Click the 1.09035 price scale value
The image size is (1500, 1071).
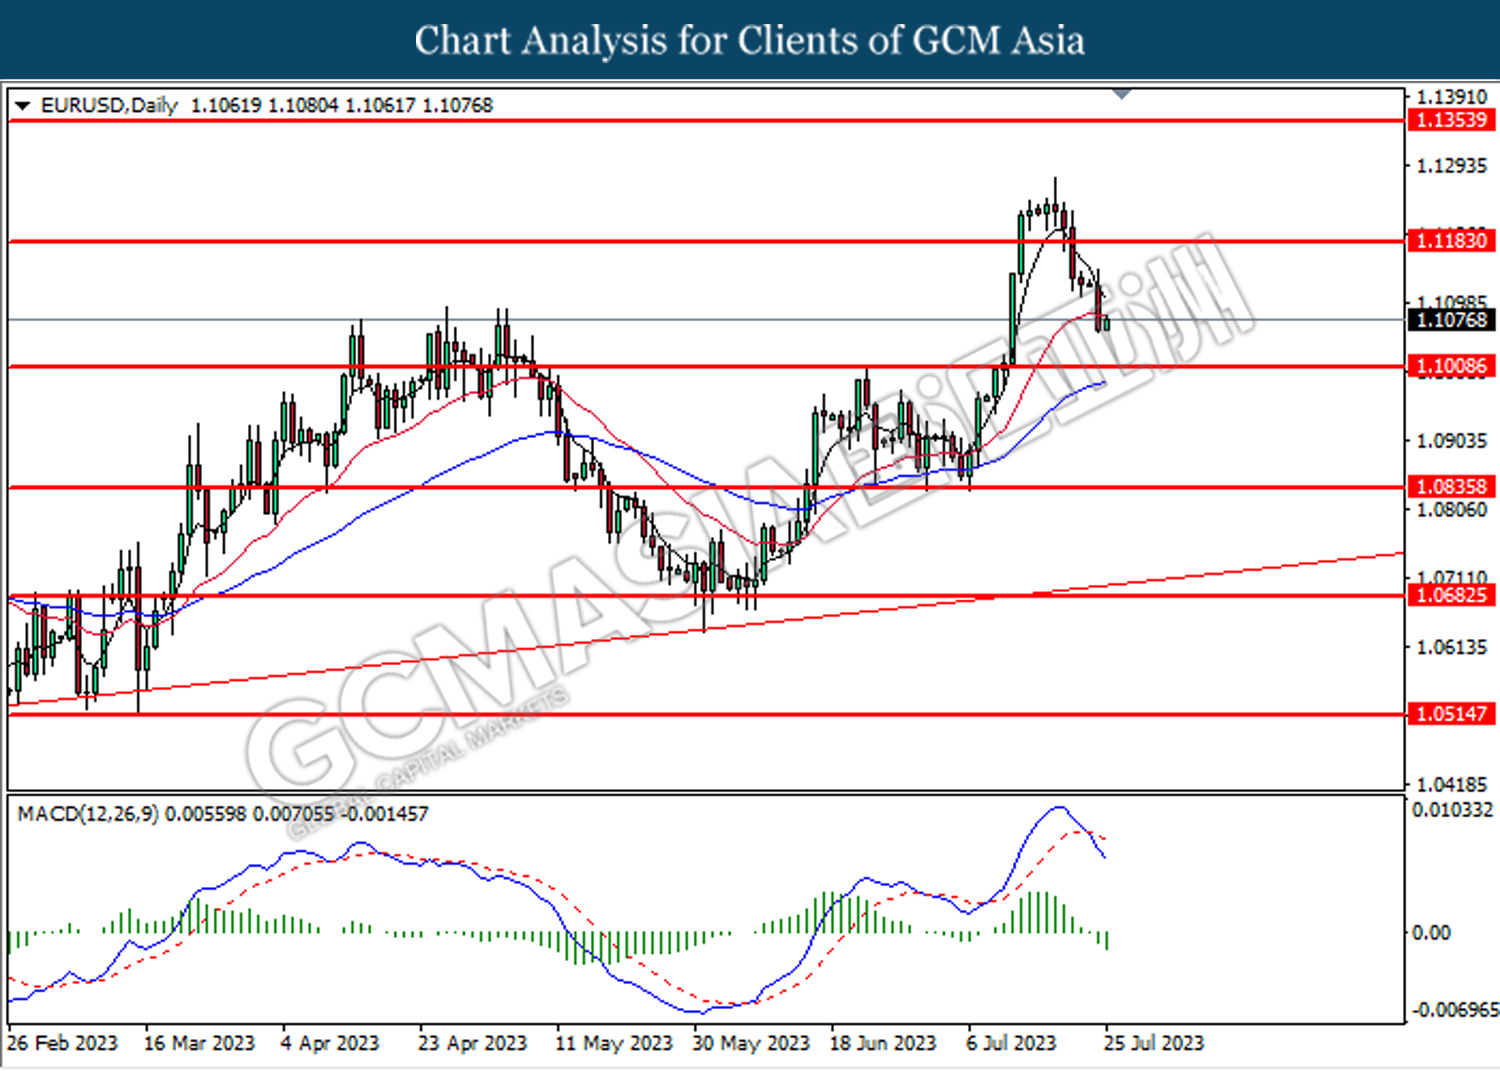click(x=1452, y=441)
